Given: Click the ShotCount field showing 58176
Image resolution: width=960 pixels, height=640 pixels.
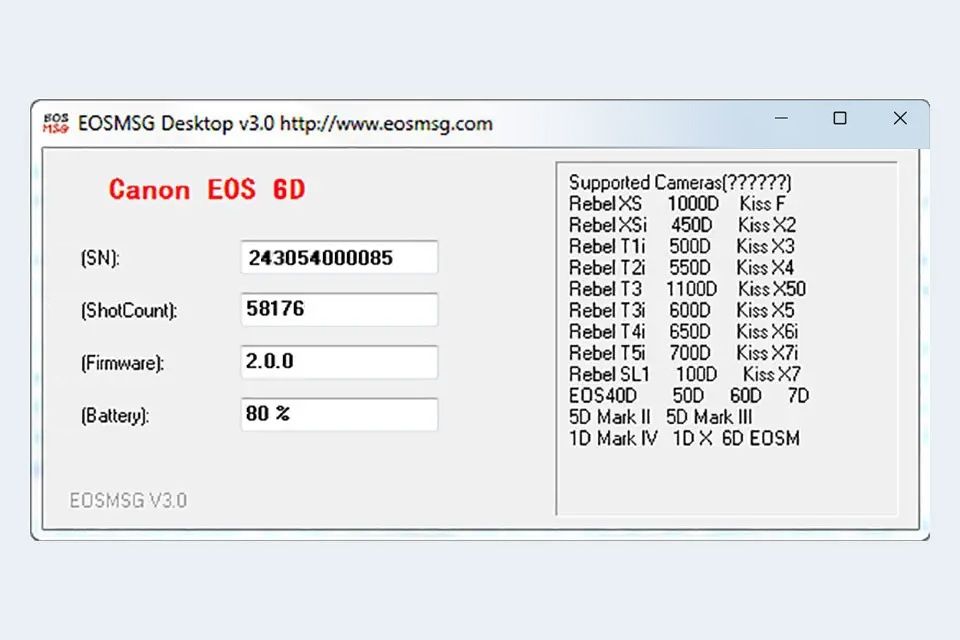Looking at the screenshot, I should [339, 309].
